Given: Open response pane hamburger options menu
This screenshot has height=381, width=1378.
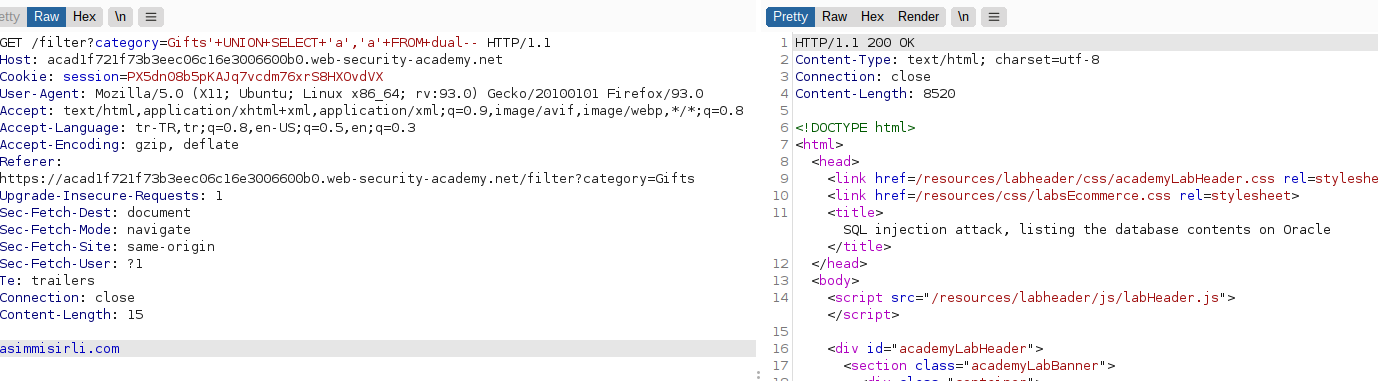Looking at the screenshot, I should (x=994, y=17).
